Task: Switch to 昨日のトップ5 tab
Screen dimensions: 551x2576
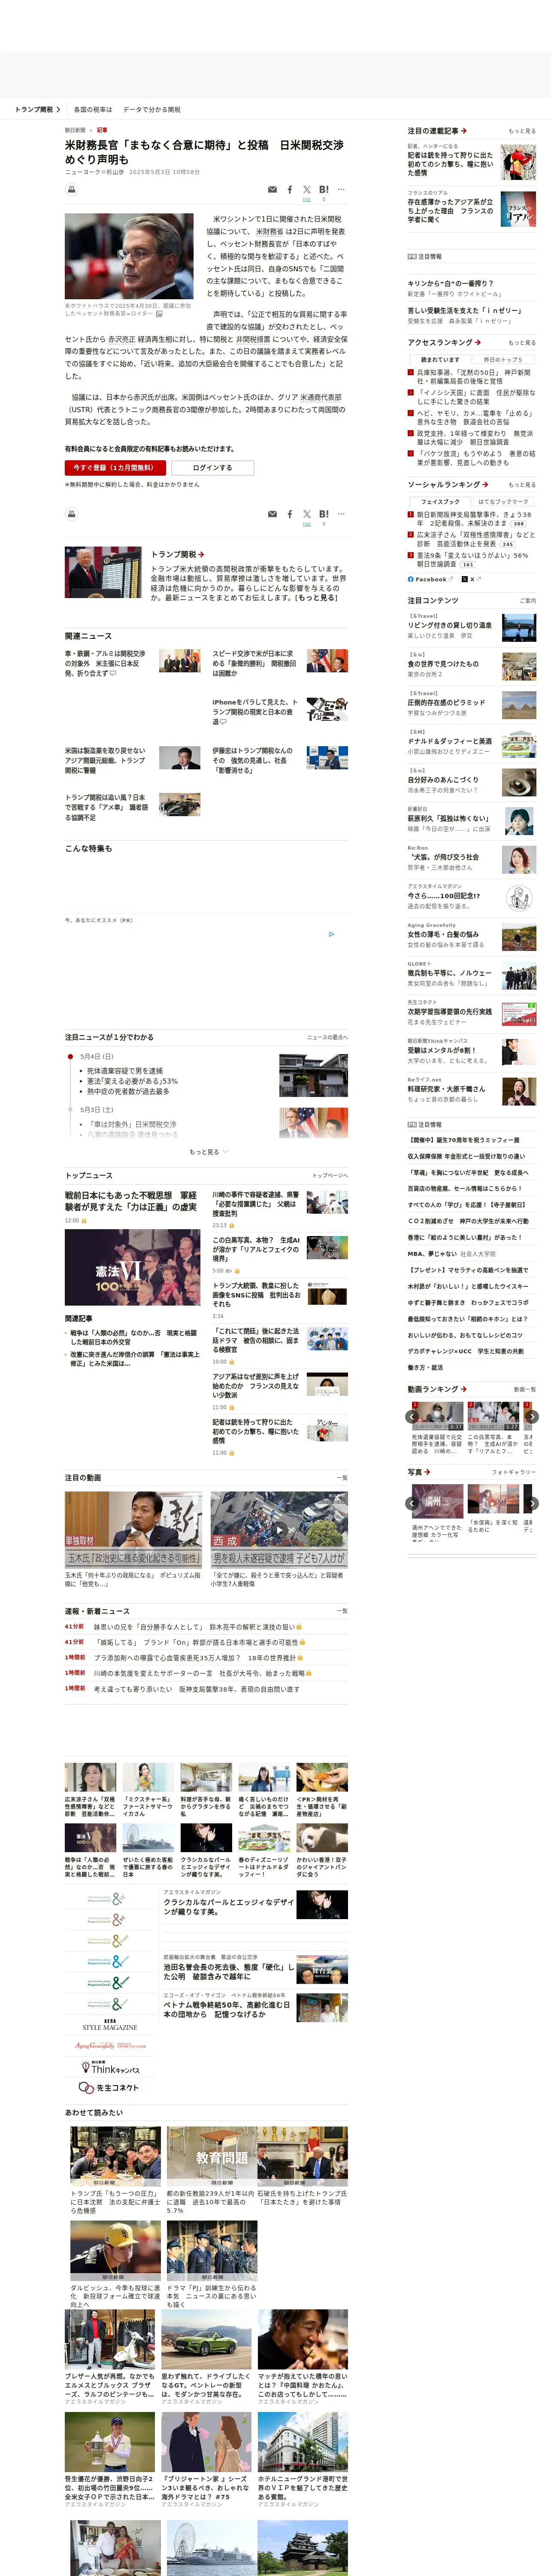Action: pyautogui.click(x=503, y=360)
